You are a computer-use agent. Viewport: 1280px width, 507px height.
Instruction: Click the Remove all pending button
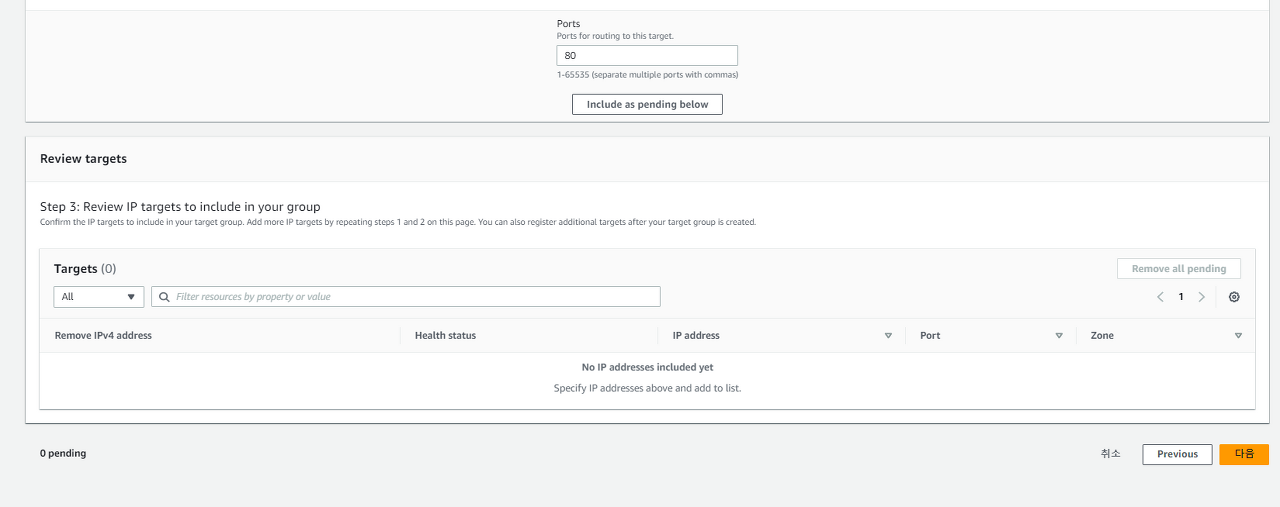[x=1179, y=269]
